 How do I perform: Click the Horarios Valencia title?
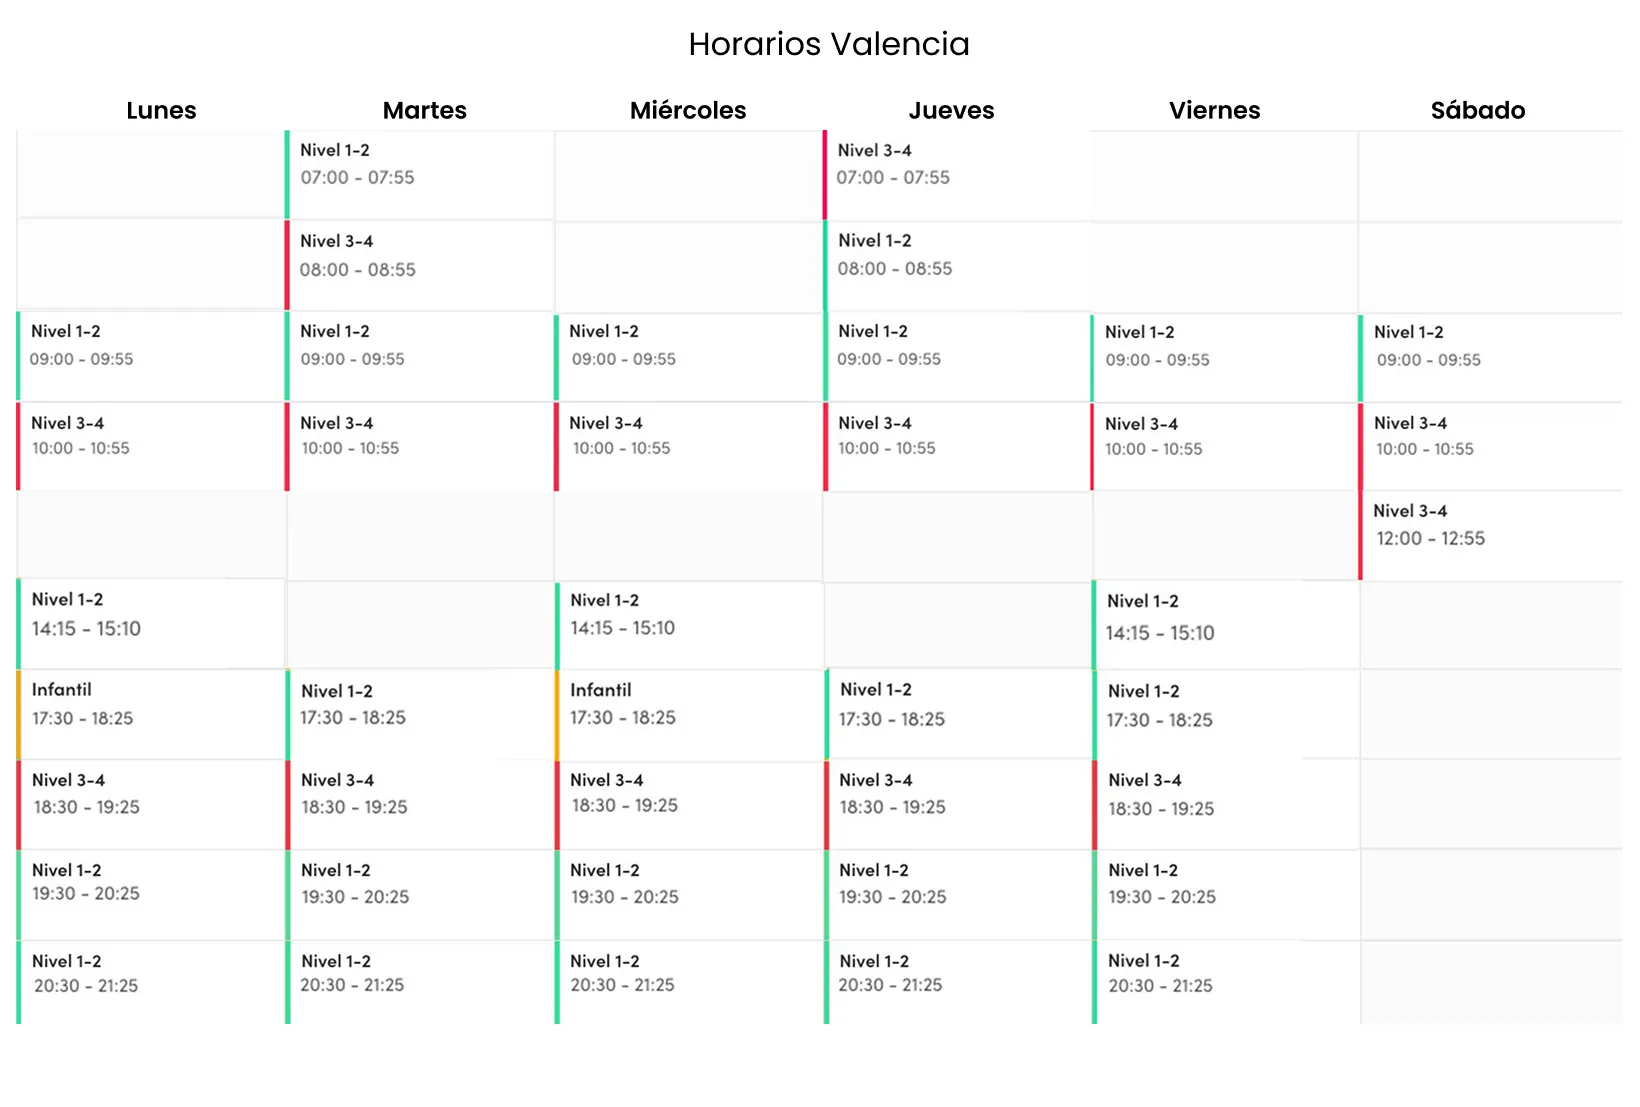coord(829,44)
